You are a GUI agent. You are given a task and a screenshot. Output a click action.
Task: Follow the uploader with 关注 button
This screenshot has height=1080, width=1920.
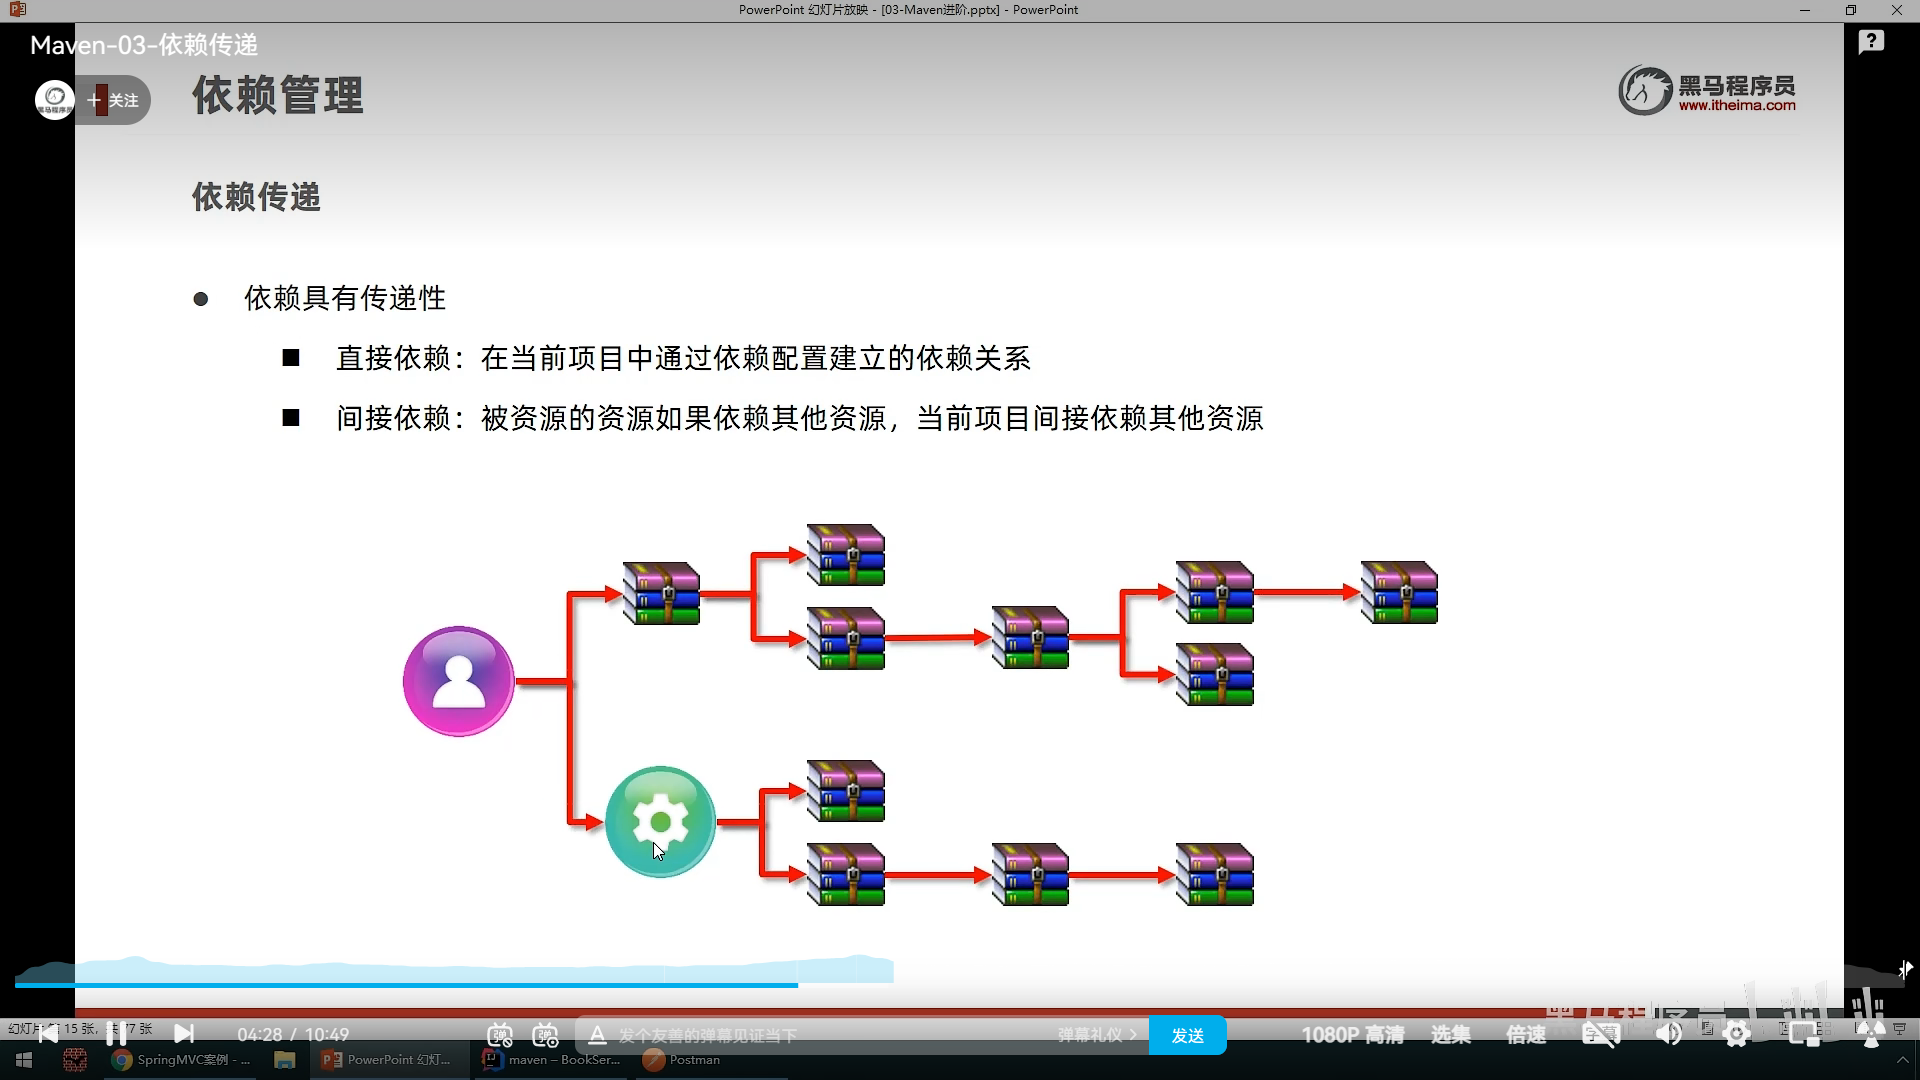coord(116,100)
